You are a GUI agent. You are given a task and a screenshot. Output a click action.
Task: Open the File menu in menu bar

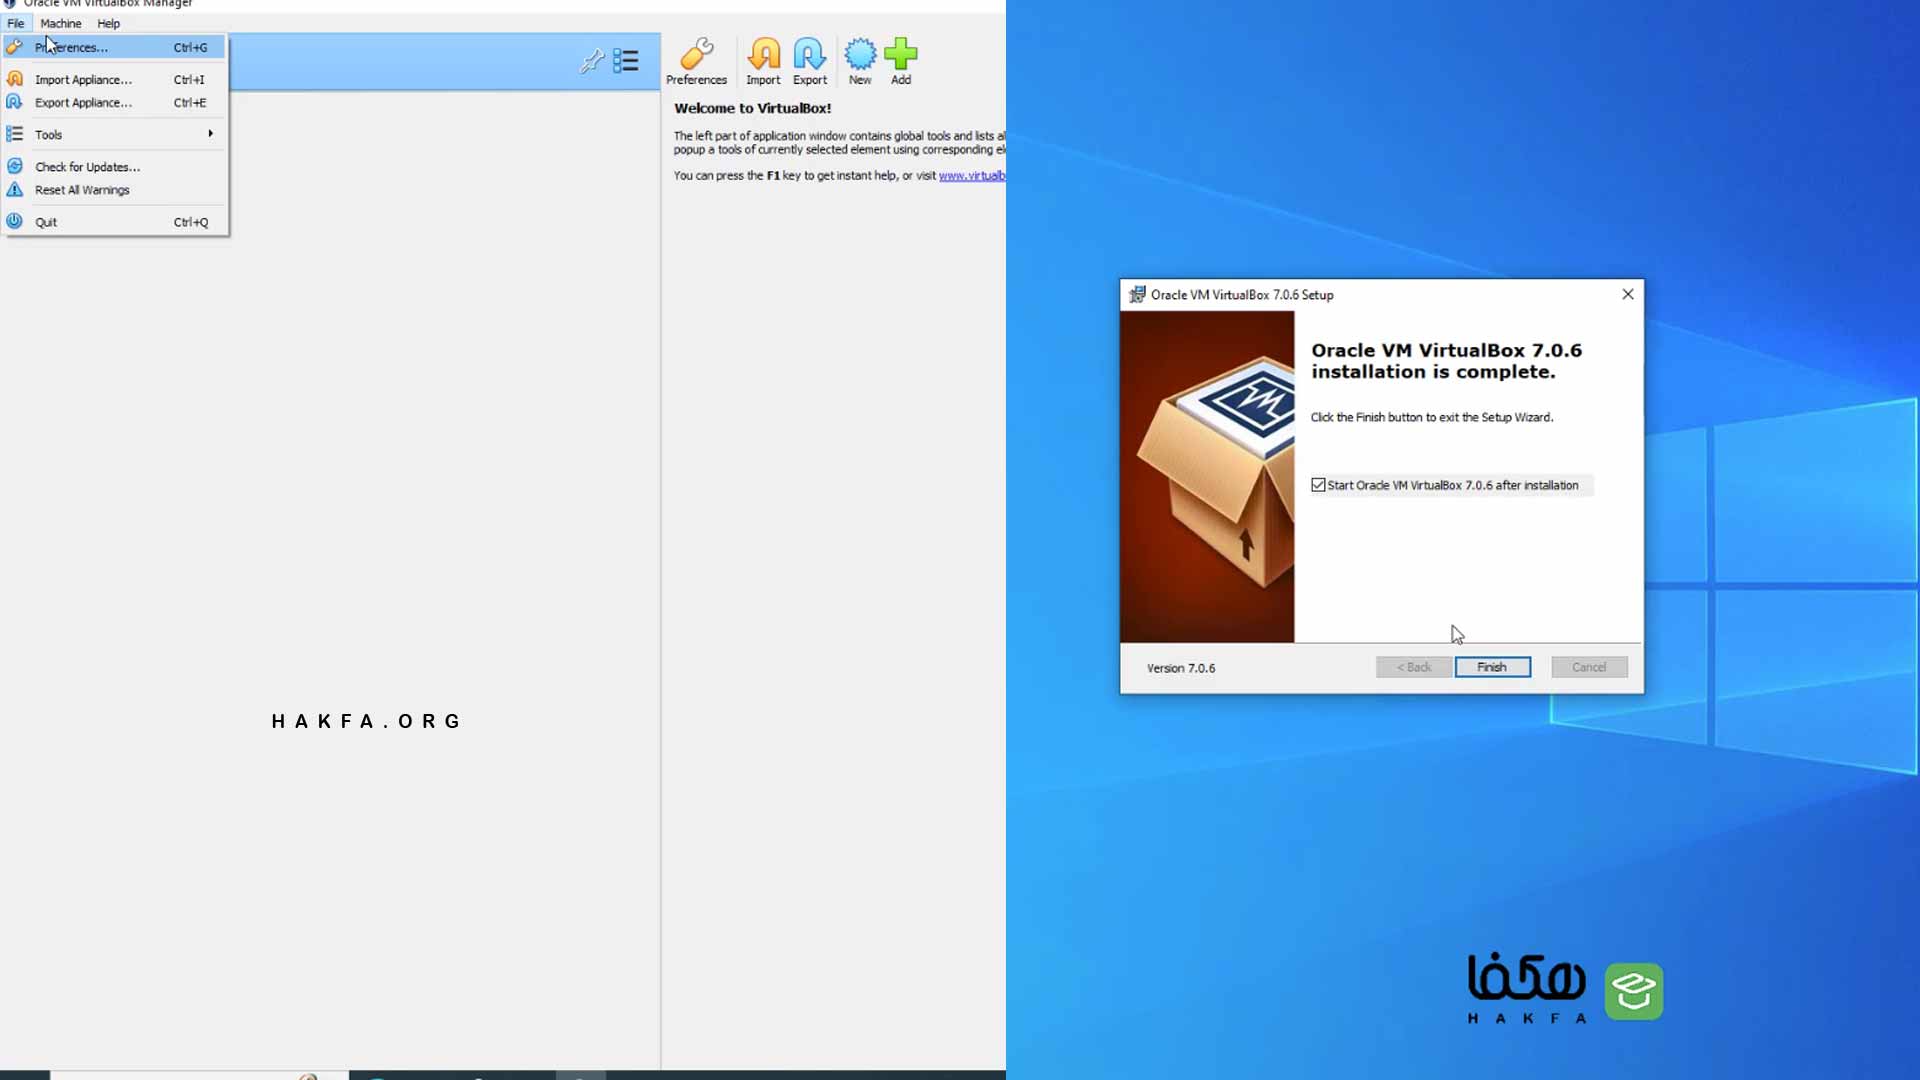tap(16, 23)
